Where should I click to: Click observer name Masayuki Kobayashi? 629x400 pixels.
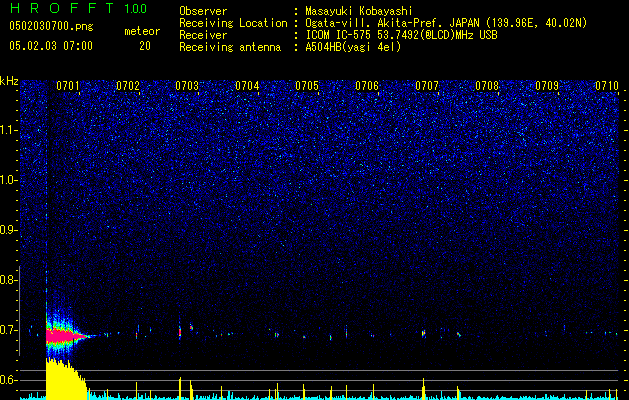[x=359, y=12]
